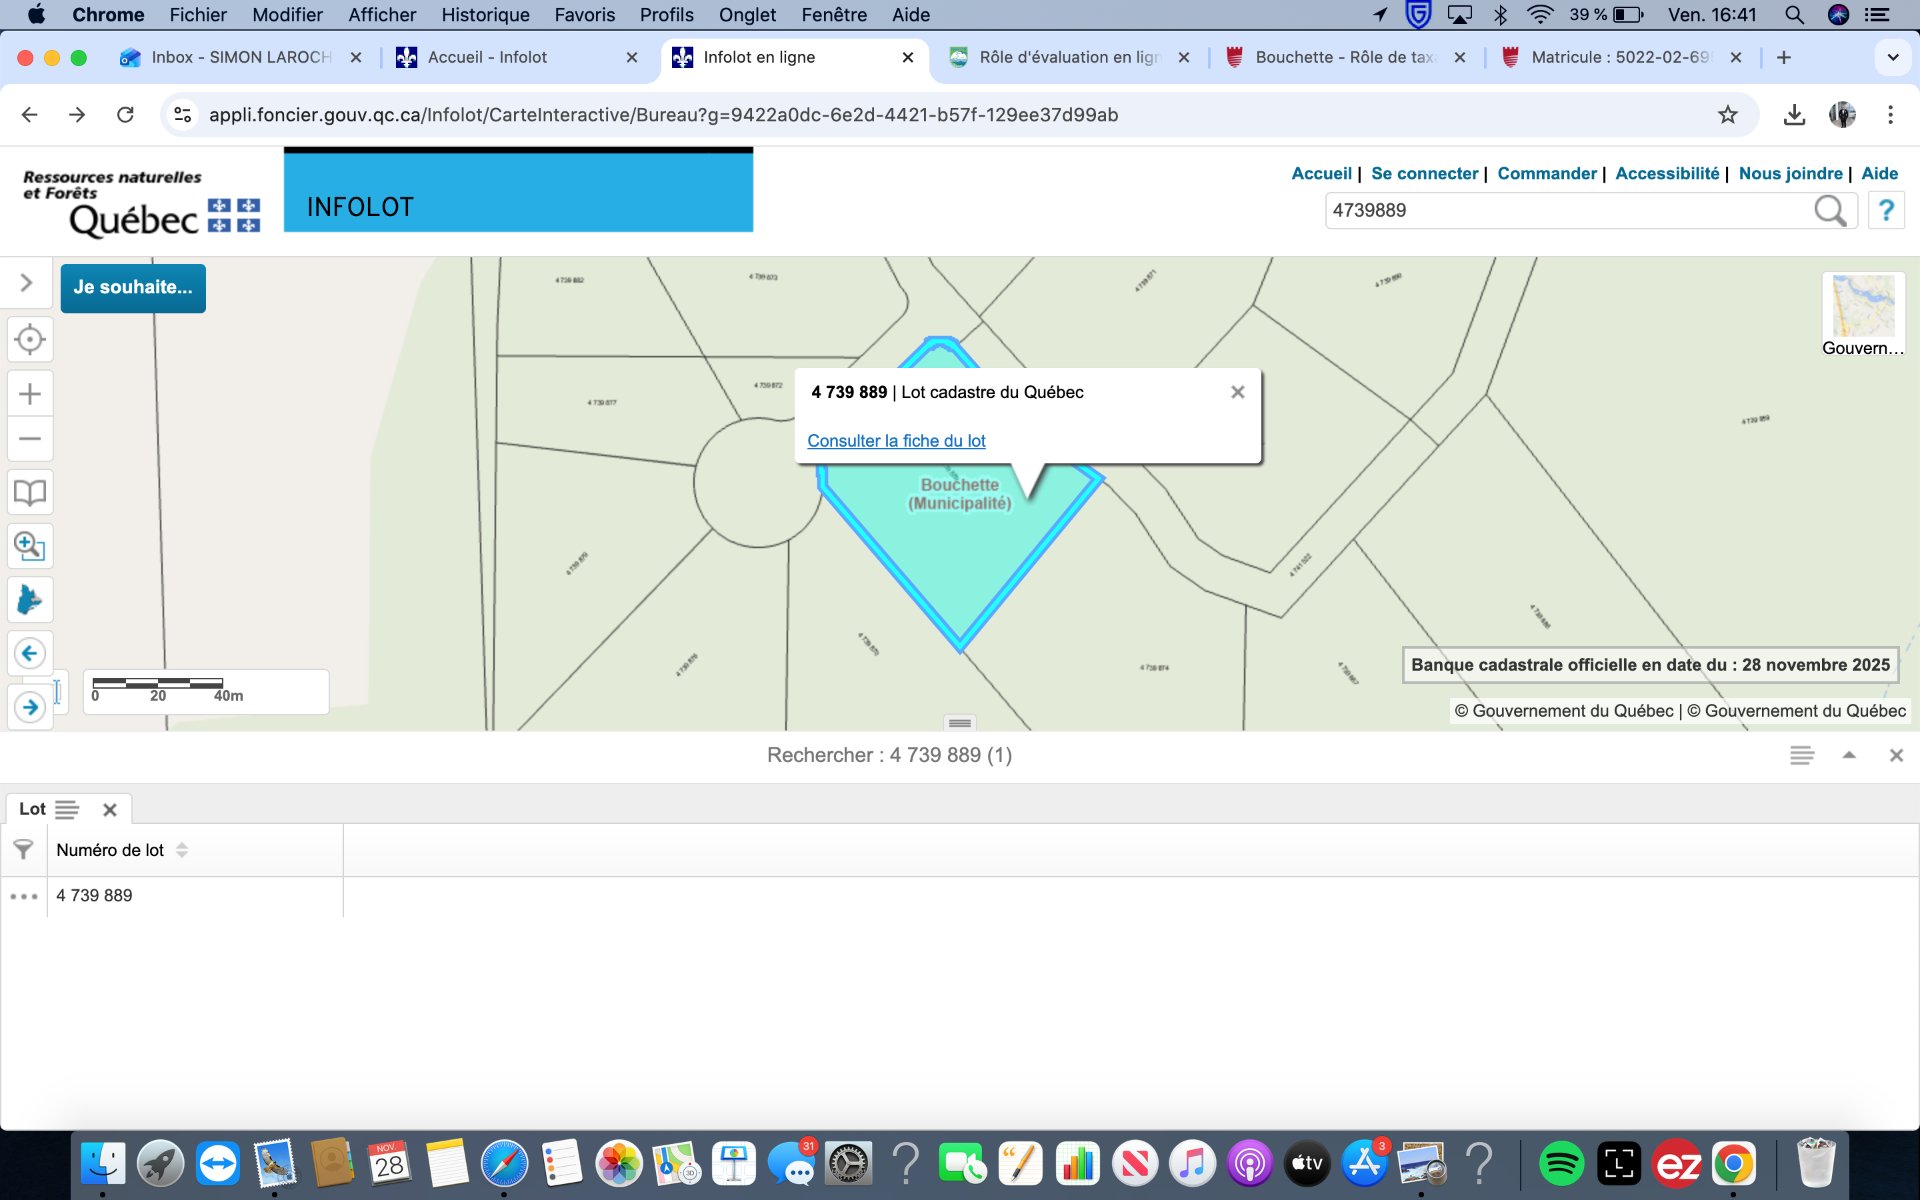Screen dimensions: 1920x1200
Task: Zoom out with the minus button
Action: (x=30, y=439)
